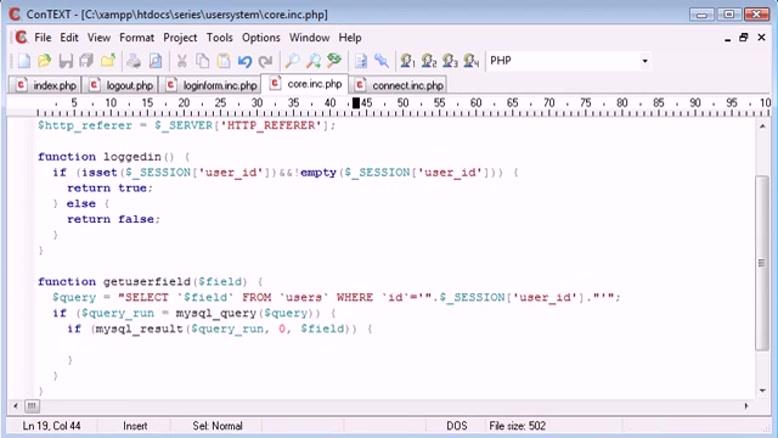Open the Window menu
Viewport: 778px width, 438px height.
click(x=309, y=38)
